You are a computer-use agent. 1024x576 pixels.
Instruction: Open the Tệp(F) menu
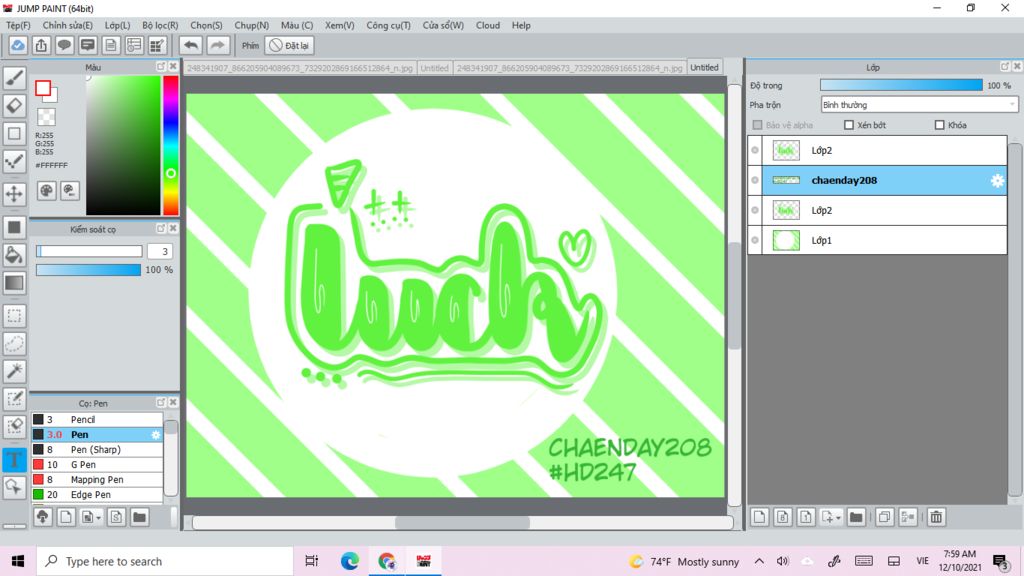tap(18, 25)
